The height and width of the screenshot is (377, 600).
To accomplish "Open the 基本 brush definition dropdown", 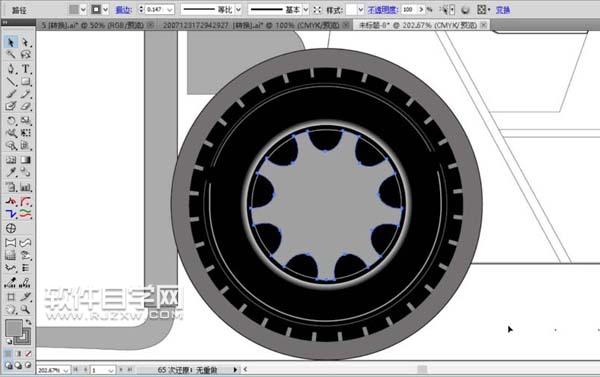I will (305, 10).
